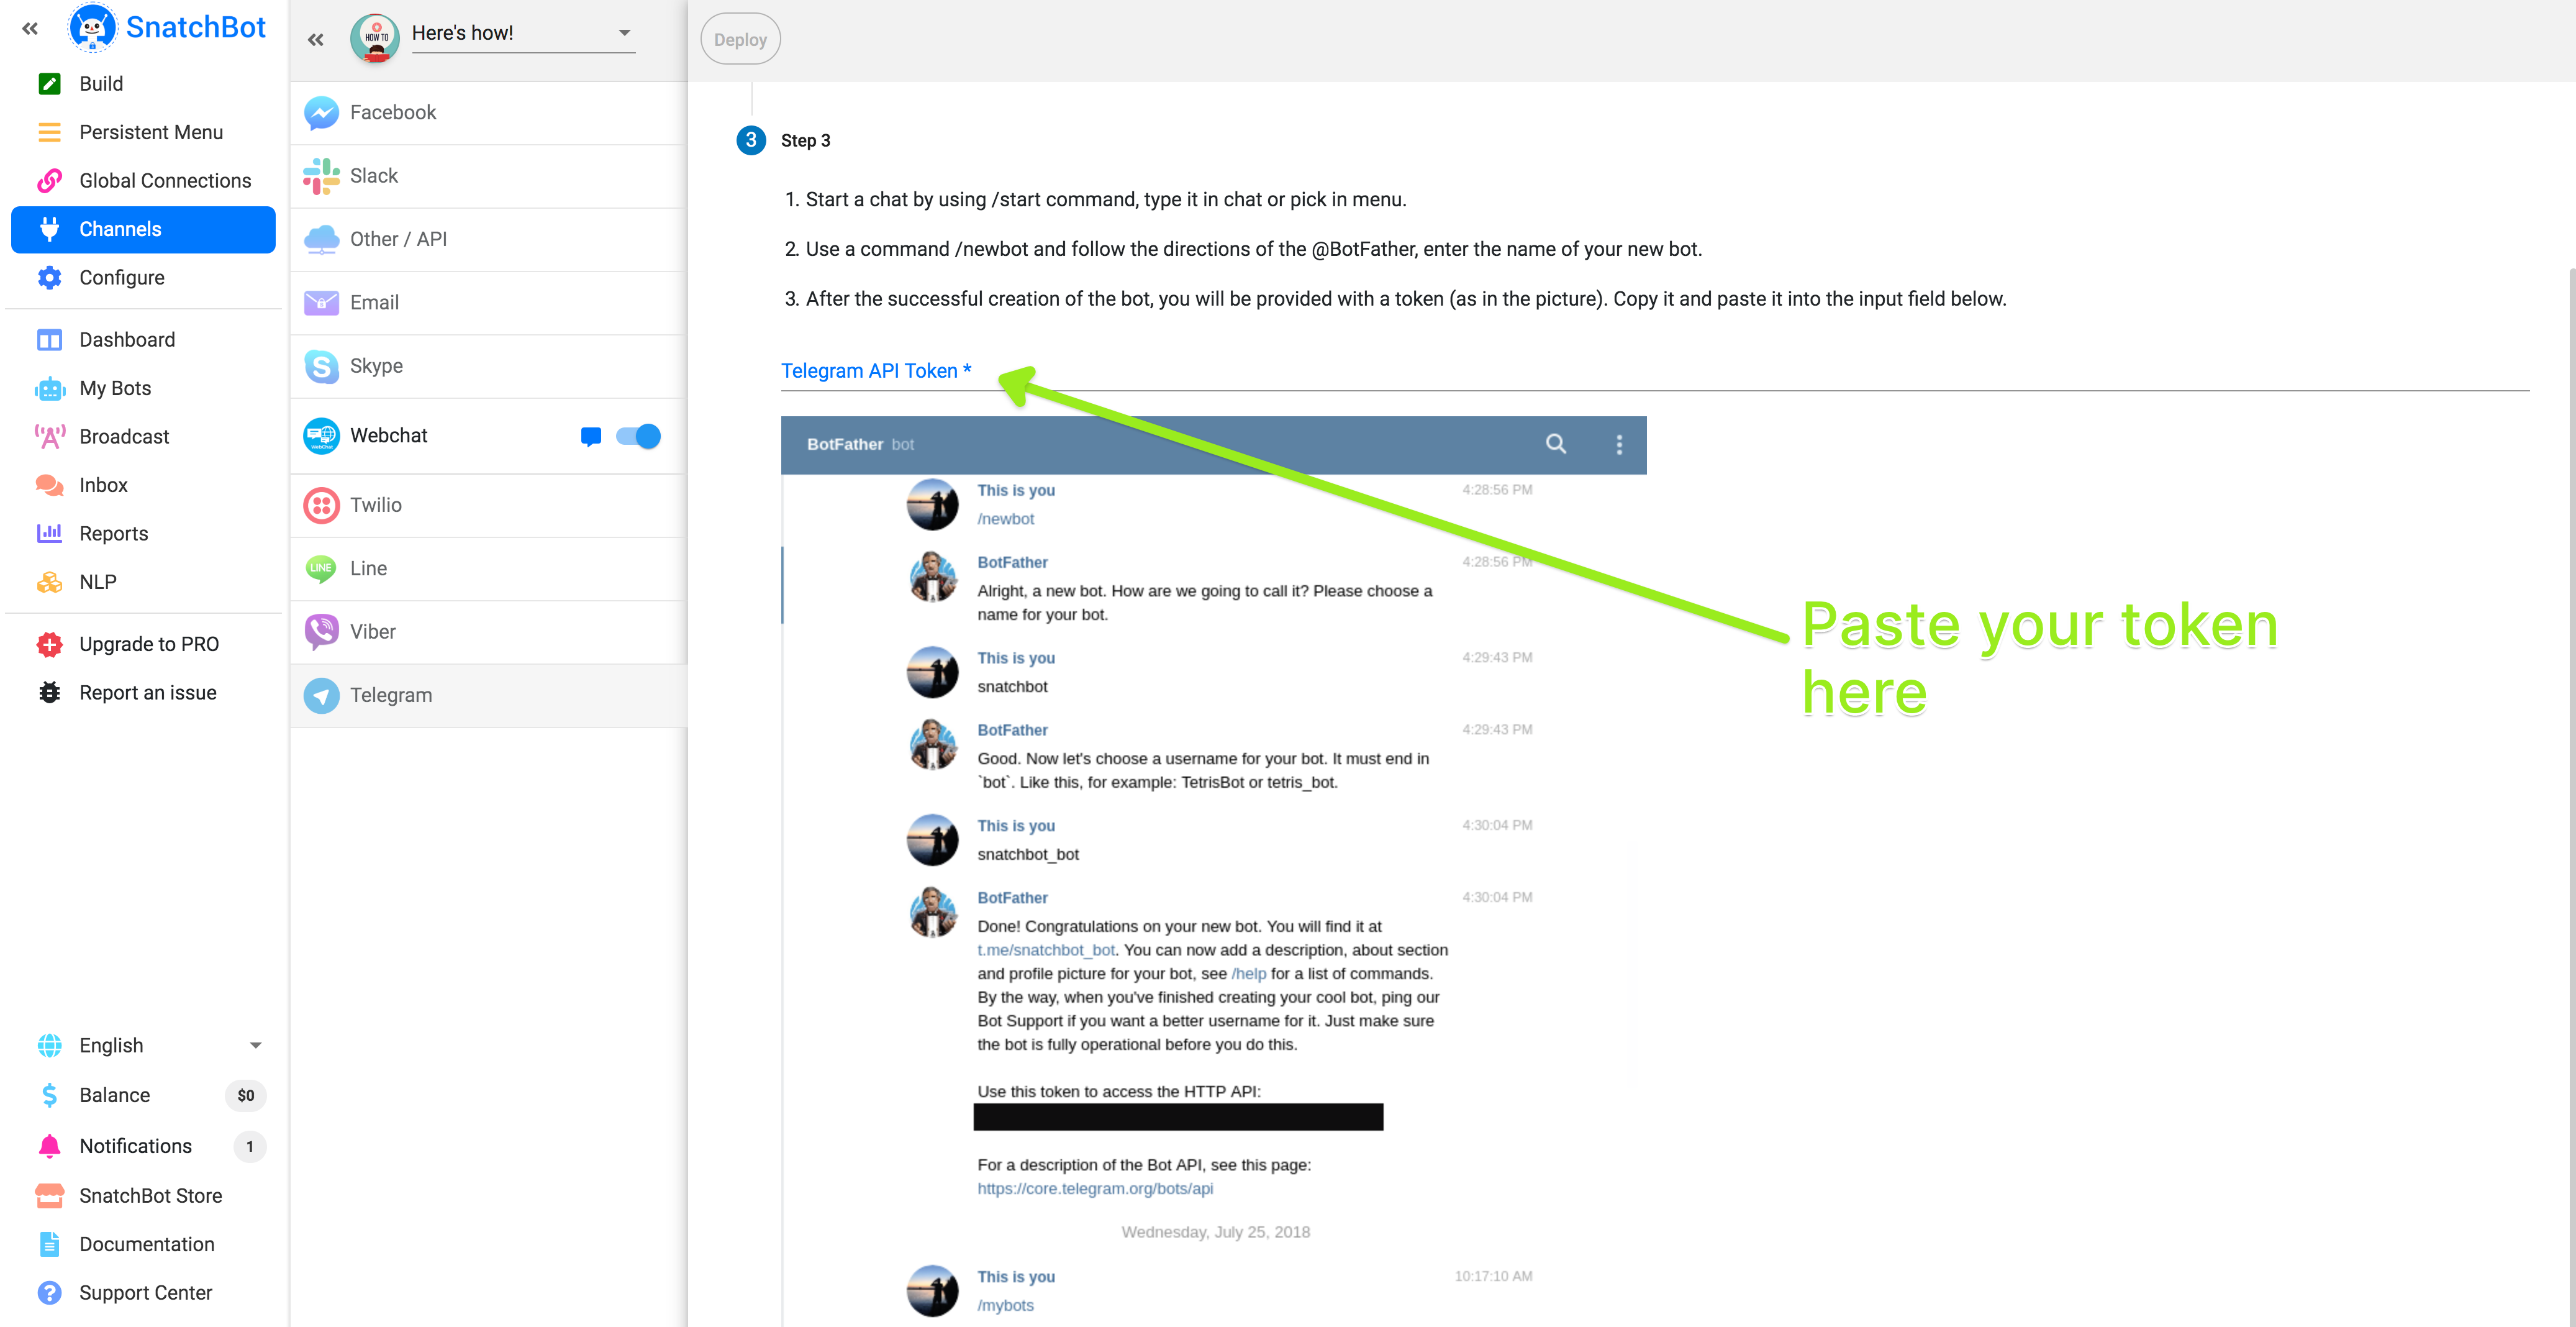The height and width of the screenshot is (1327, 2576).
Task: Click the Deploy button
Action: pyautogui.click(x=740, y=40)
